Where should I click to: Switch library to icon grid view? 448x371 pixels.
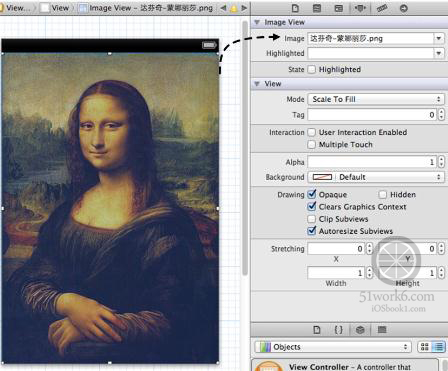click(x=424, y=347)
